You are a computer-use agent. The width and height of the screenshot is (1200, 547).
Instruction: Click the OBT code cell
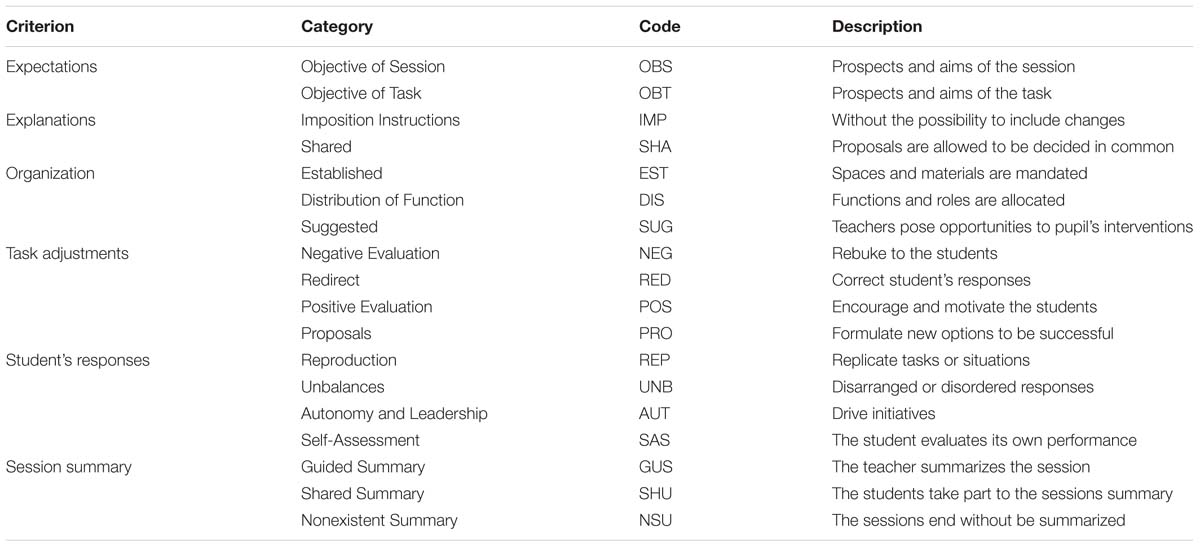pos(655,93)
